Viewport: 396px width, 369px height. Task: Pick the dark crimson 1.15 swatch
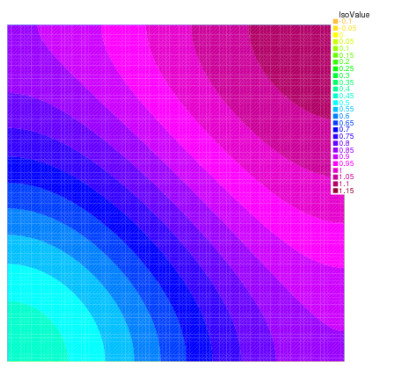tap(335, 191)
